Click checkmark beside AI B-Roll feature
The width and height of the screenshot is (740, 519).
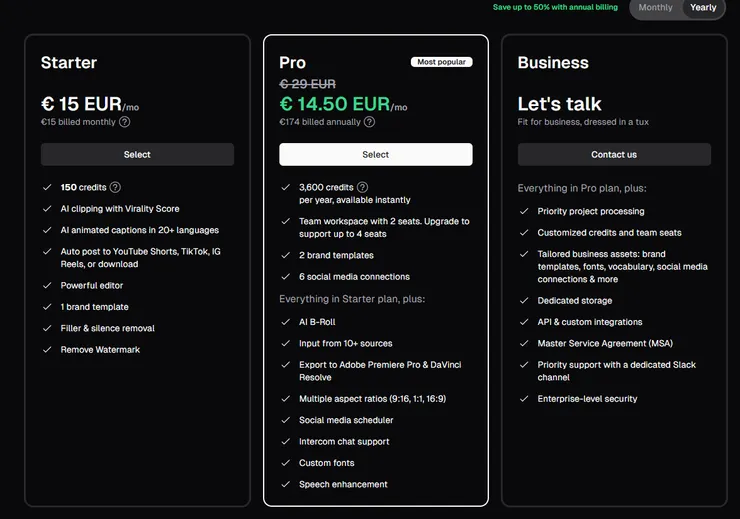(285, 322)
